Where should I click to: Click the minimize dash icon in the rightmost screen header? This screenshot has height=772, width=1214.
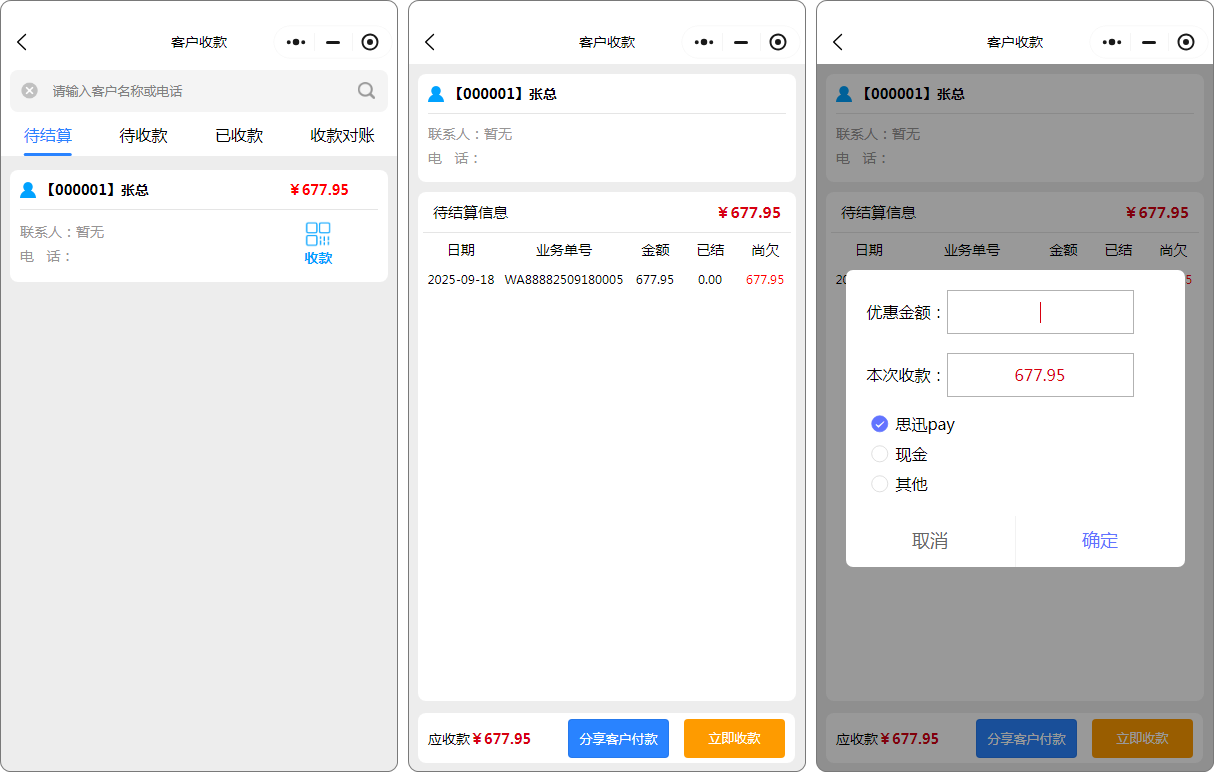pos(1149,42)
